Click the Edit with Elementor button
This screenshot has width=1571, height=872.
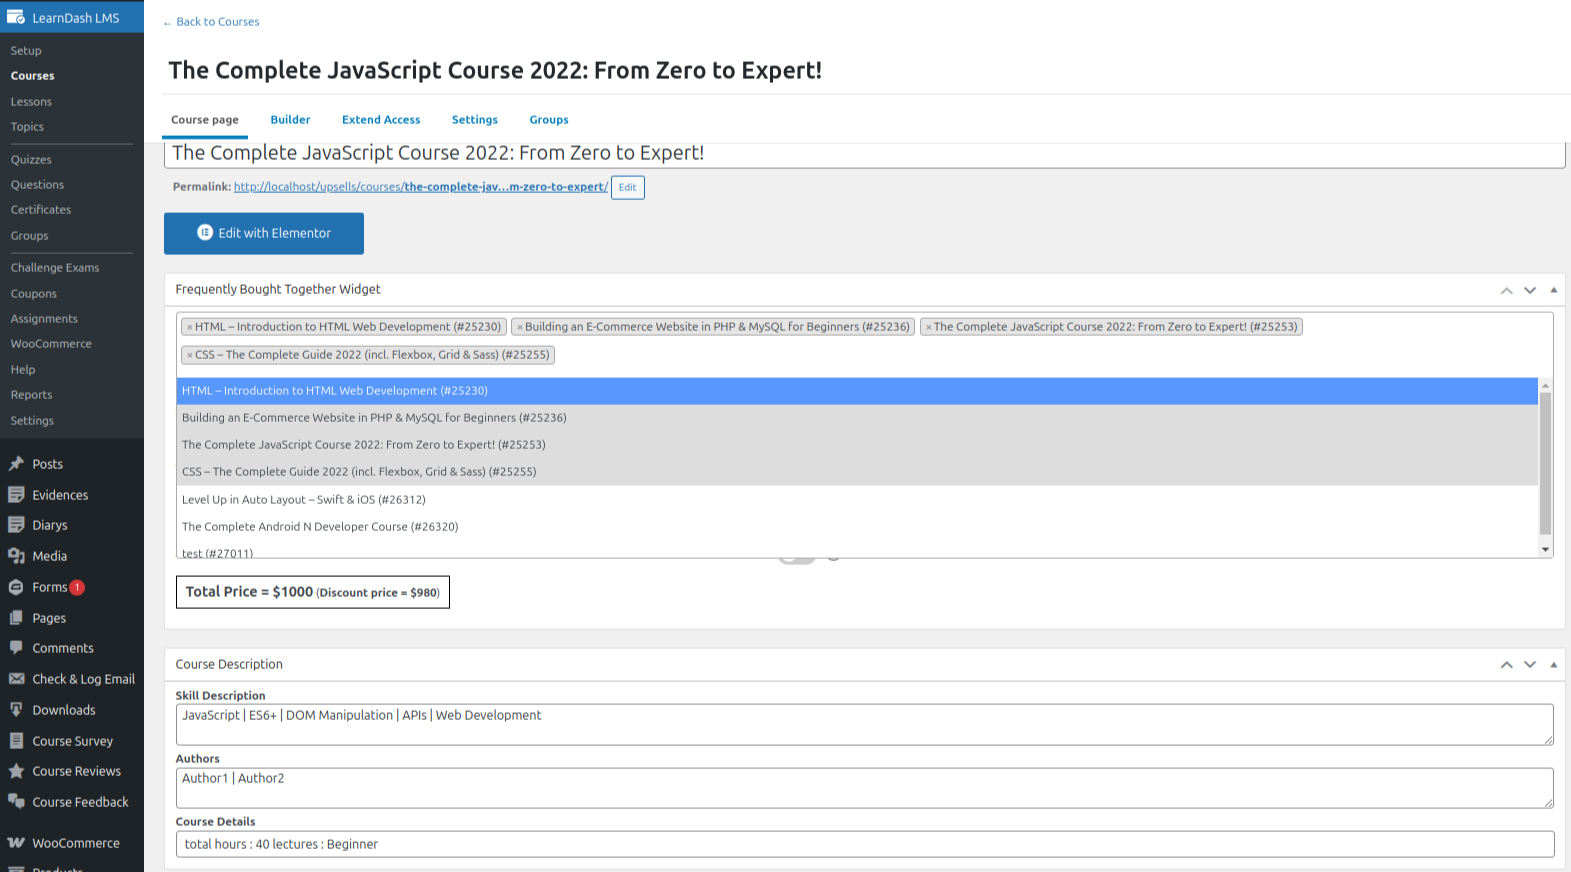[x=264, y=233]
